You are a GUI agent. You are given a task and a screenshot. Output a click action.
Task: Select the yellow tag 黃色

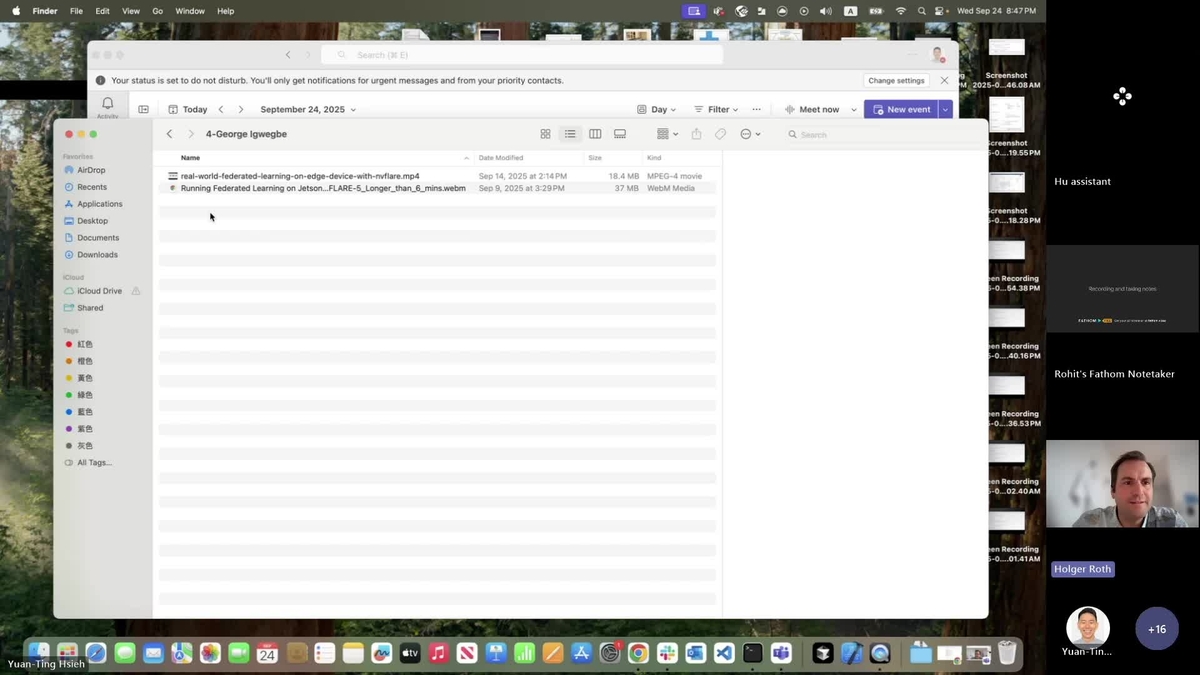85,378
